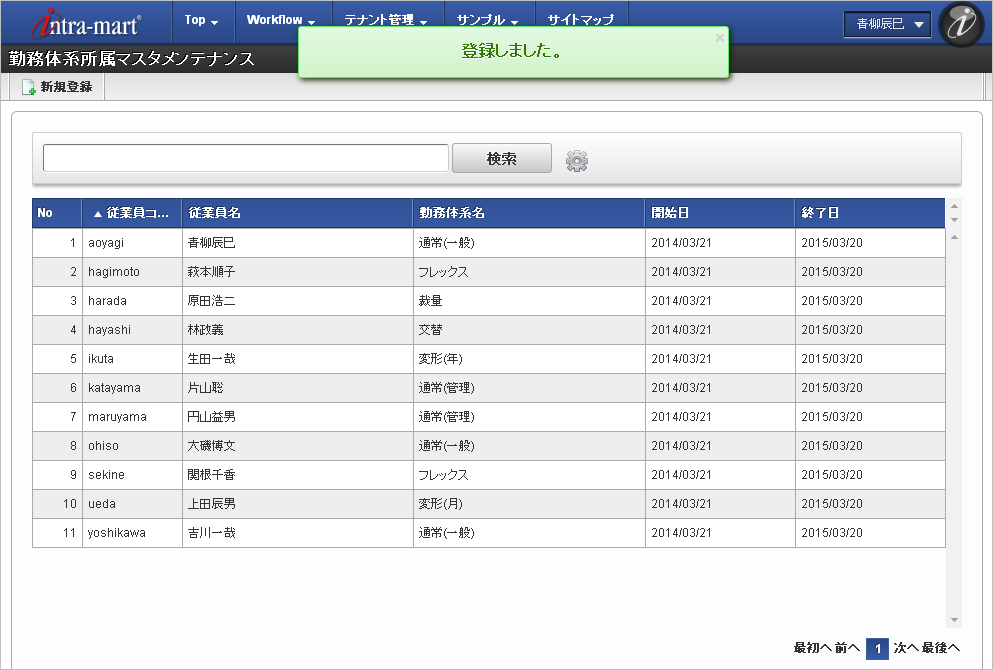Open the 青柳辰巳 user dropdown

(886, 24)
